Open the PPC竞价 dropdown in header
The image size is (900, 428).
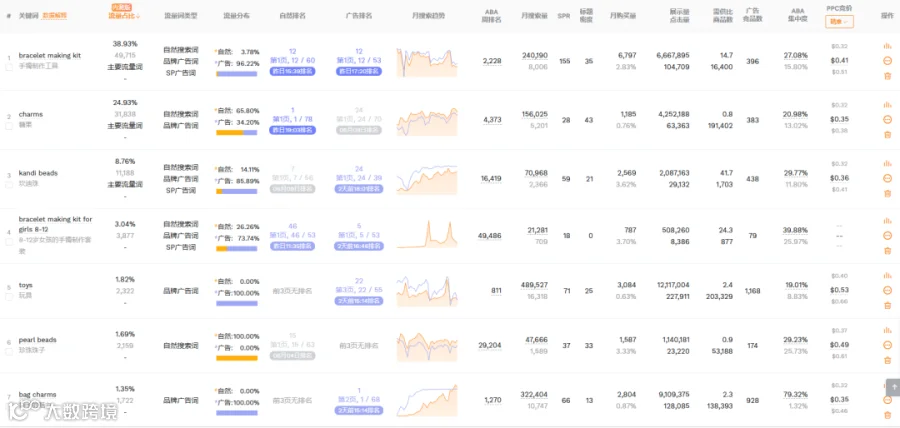(x=839, y=22)
